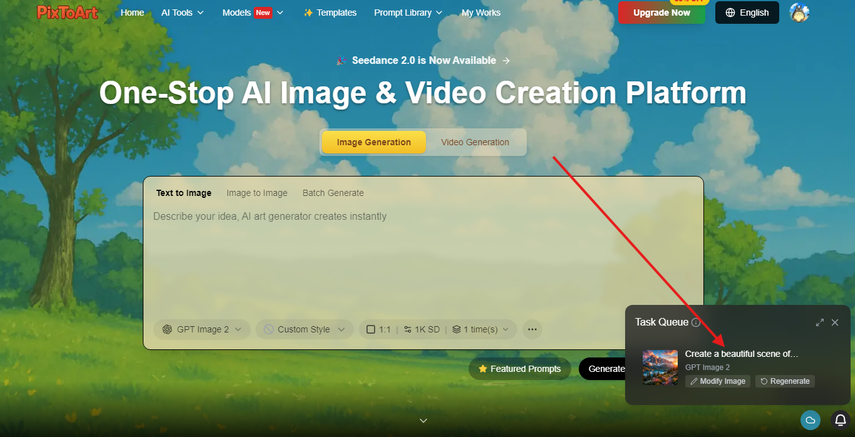Focus the prompt description text area
This screenshot has height=437, width=855.
point(423,259)
